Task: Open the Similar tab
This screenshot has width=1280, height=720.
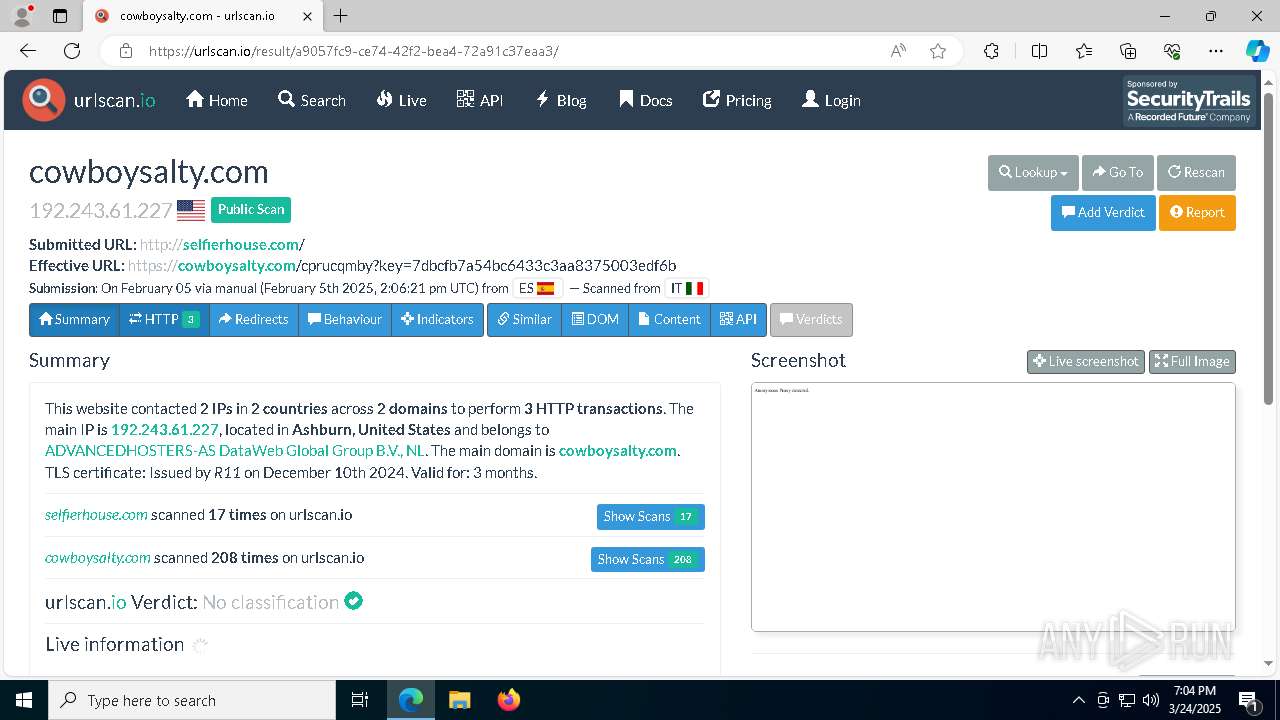Action: pyautogui.click(x=524, y=319)
